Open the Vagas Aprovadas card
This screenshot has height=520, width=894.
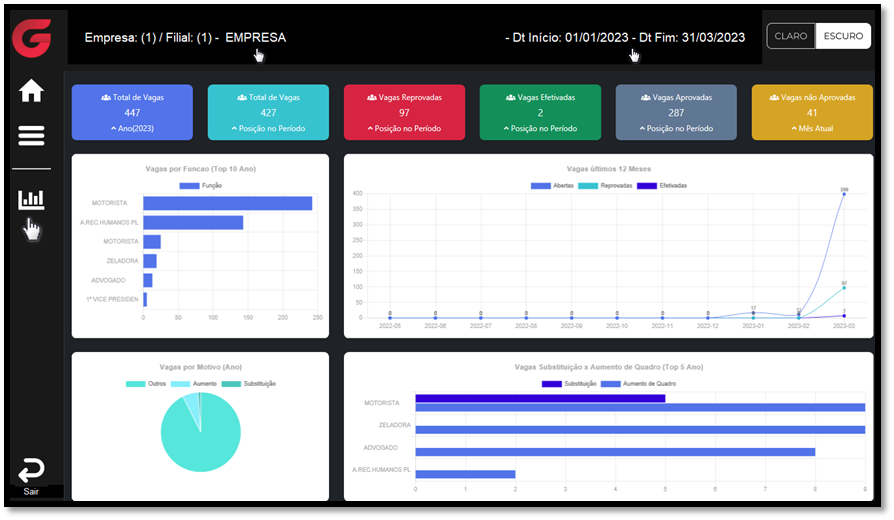click(x=676, y=112)
